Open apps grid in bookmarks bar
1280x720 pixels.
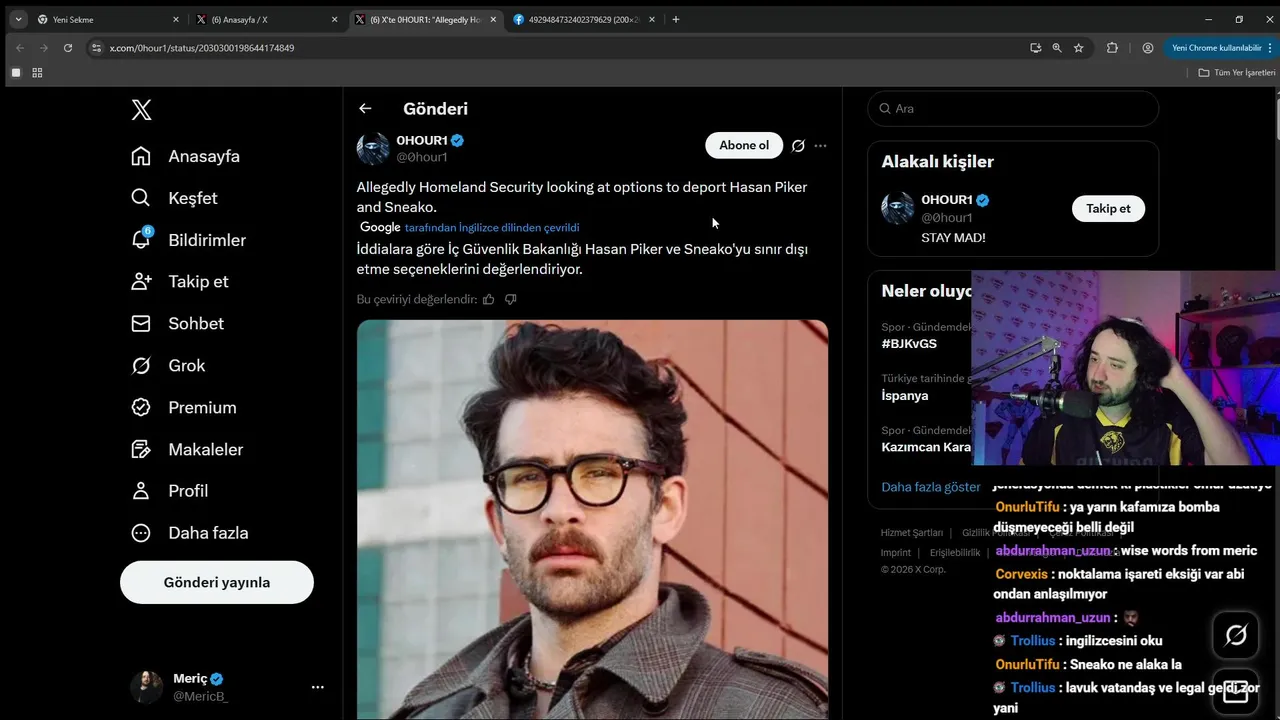(37, 72)
